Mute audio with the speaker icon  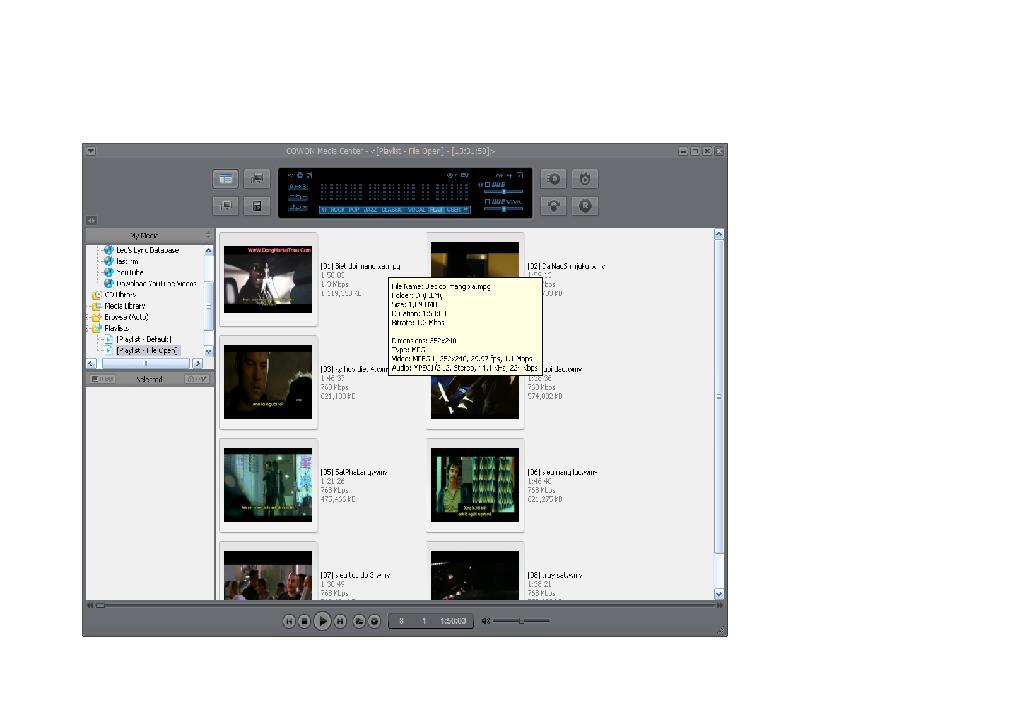(x=485, y=621)
